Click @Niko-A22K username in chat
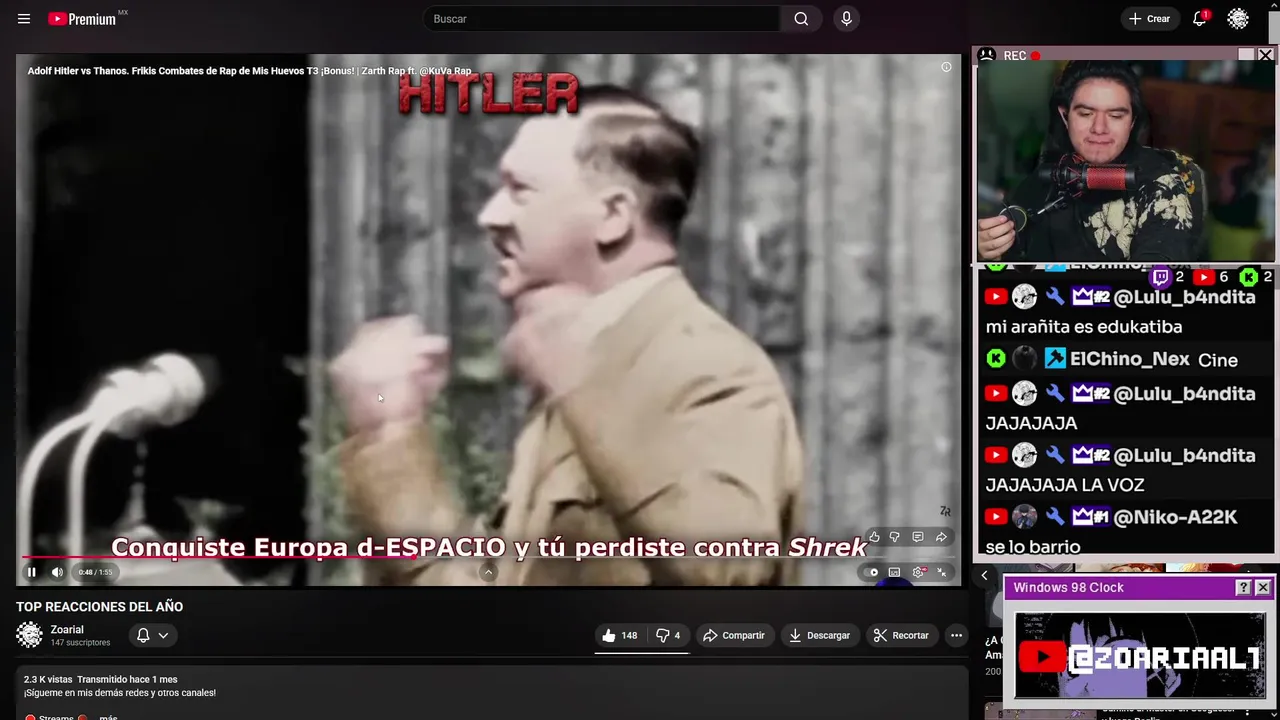The width and height of the screenshot is (1280, 720). pyautogui.click(x=1175, y=517)
